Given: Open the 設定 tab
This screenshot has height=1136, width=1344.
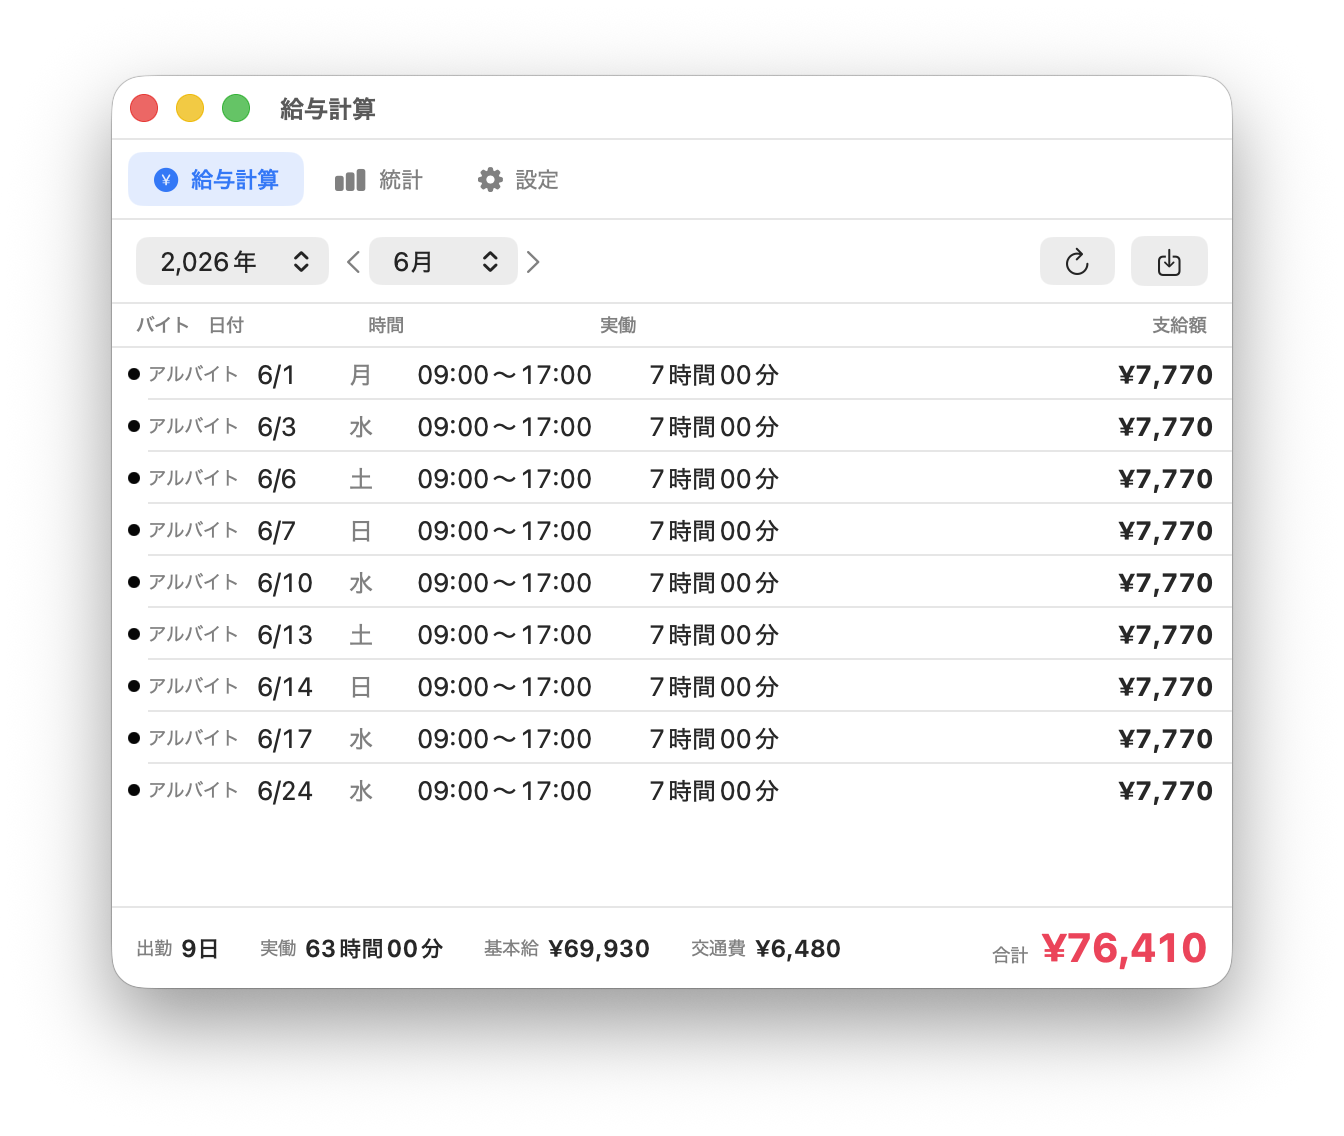Looking at the screenshot, I should pos(518,180).
